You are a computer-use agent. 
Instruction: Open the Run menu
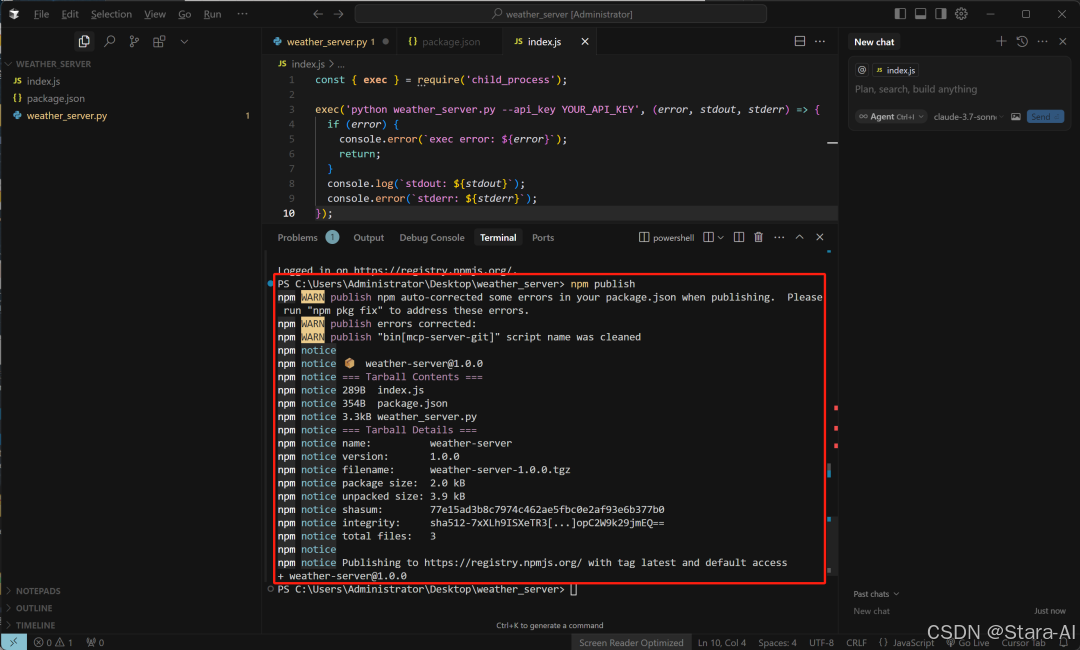212,14
